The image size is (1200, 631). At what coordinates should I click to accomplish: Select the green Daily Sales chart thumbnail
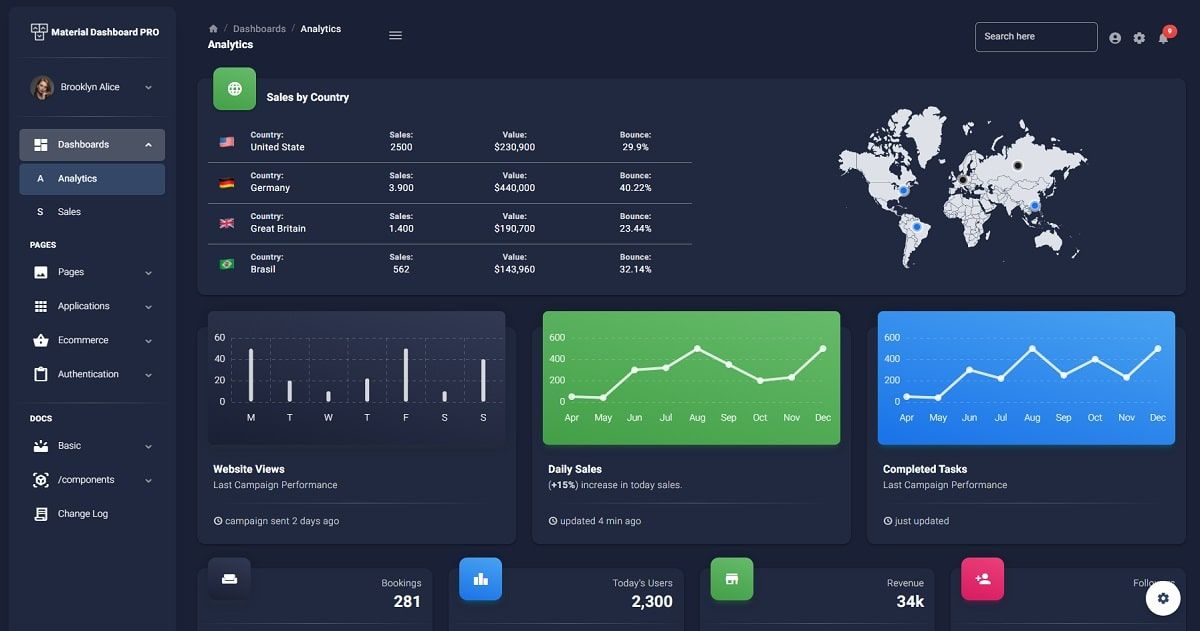(691, 377)
